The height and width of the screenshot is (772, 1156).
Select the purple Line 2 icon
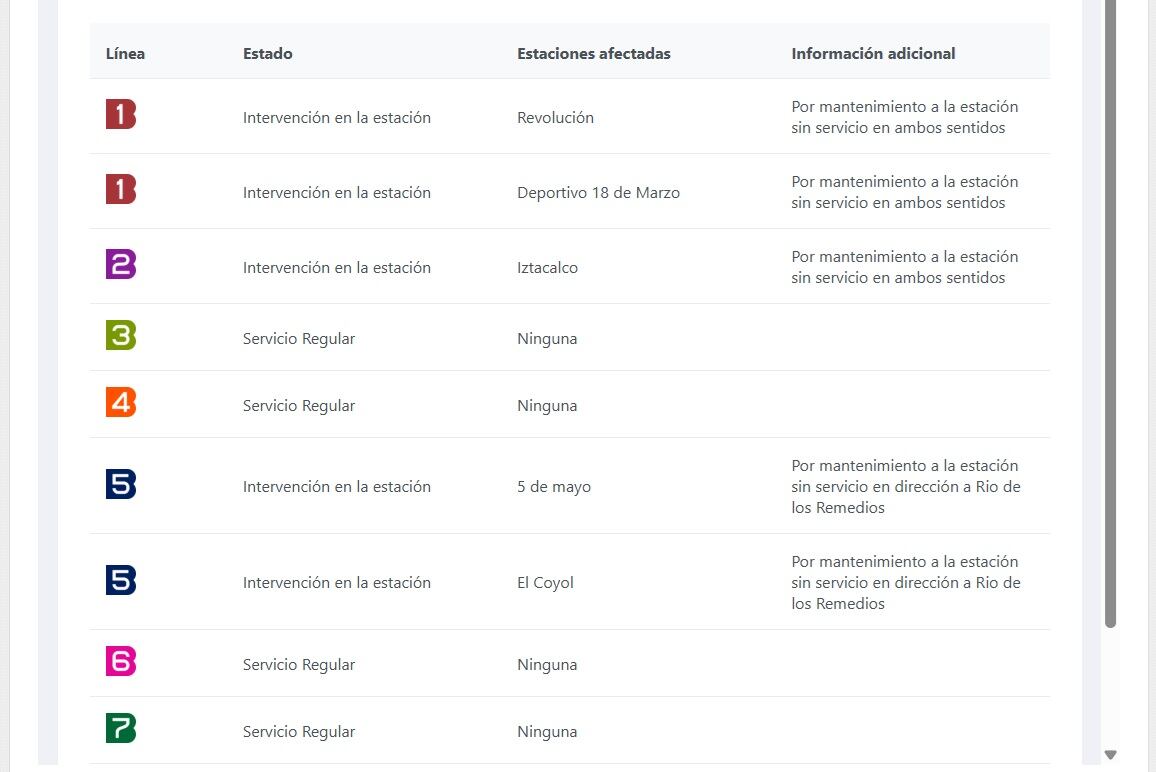click(121, 264)
